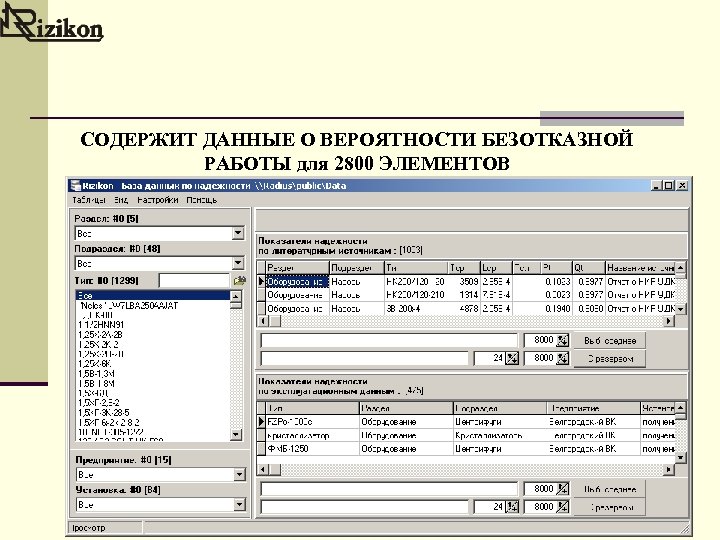Open the Таблицы menu

pos(89,200)
